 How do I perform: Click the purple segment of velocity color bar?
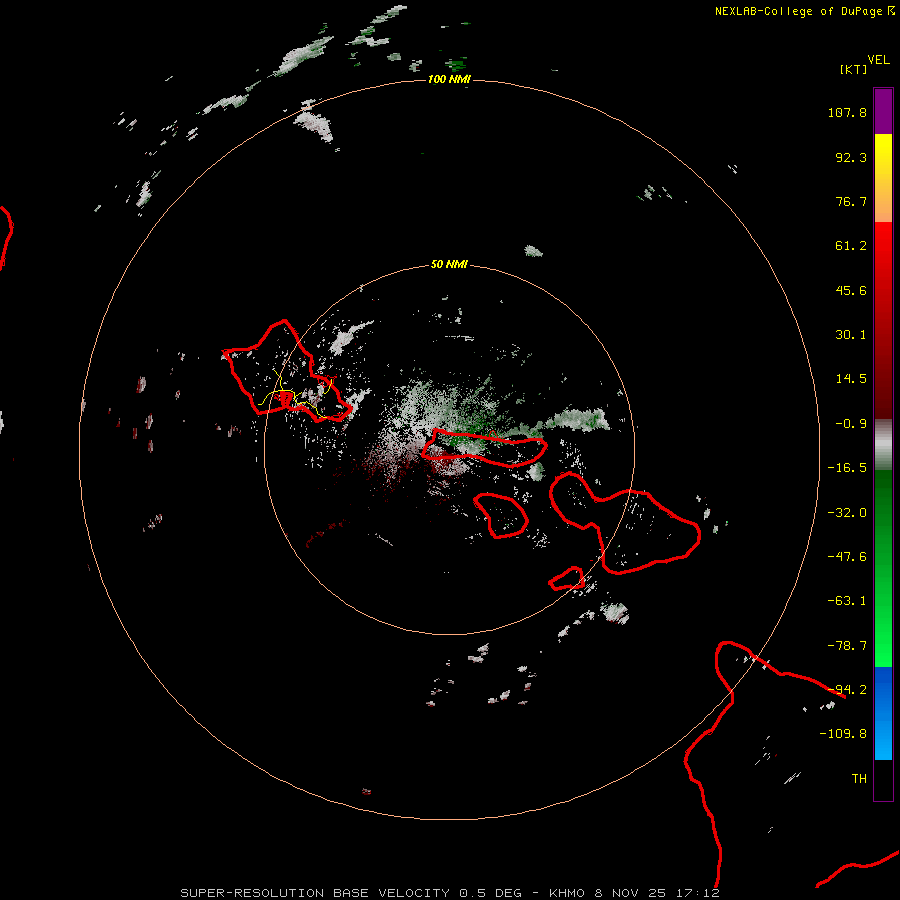883,111
